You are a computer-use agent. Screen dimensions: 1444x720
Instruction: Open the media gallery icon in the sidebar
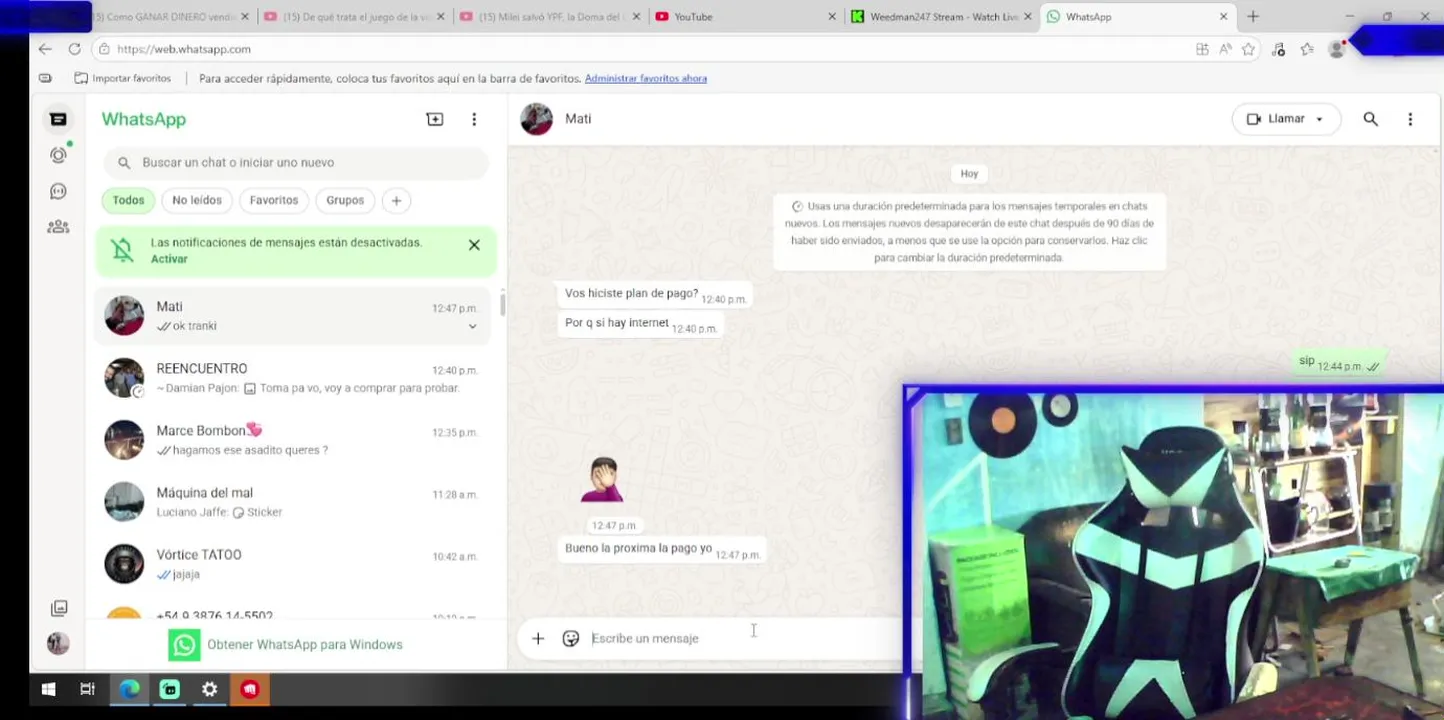59,608
